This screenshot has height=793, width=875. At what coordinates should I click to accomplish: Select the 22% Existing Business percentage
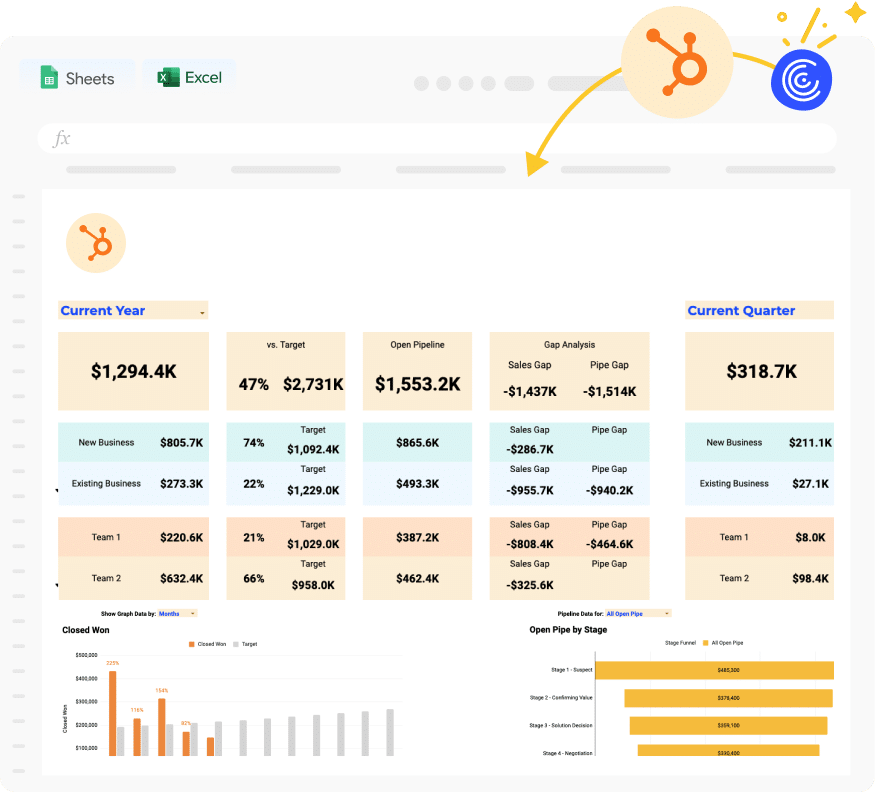[x=254, y=484]
